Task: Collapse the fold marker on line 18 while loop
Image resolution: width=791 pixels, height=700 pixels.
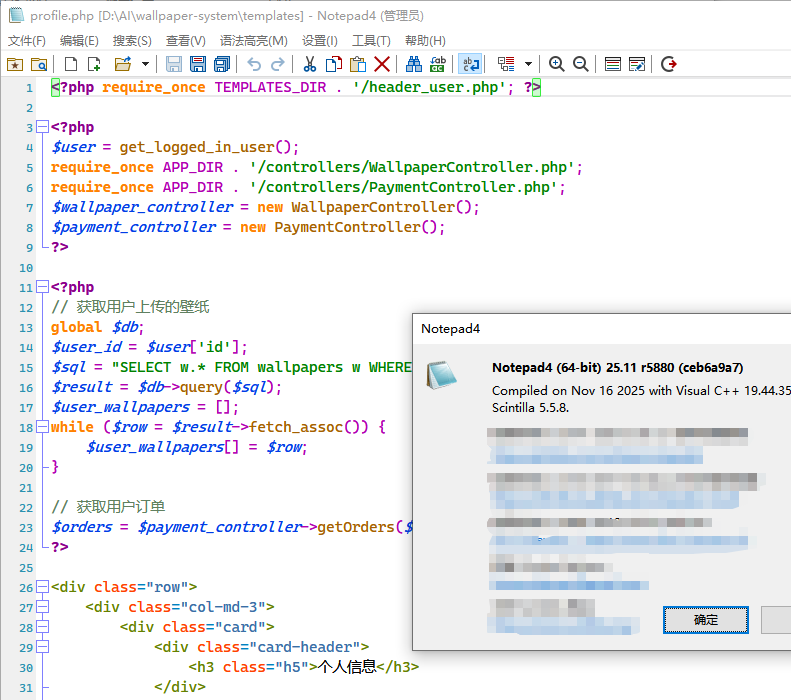Action: pyautogui.click(x=42, y=427)
